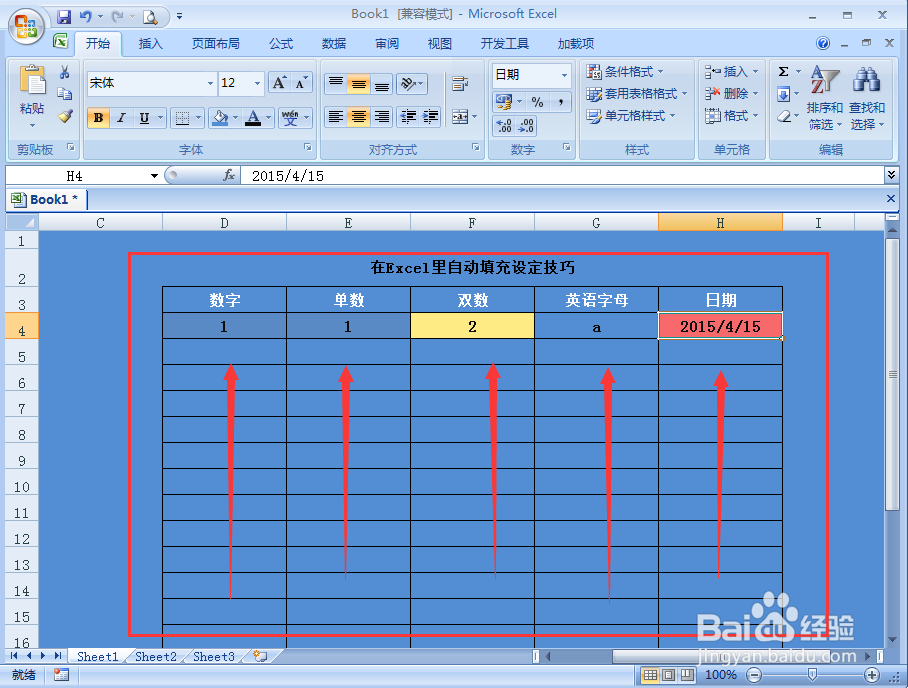Switch to 公式 ribbon tab
908x688 pixels.
click(x=281, y=43)
